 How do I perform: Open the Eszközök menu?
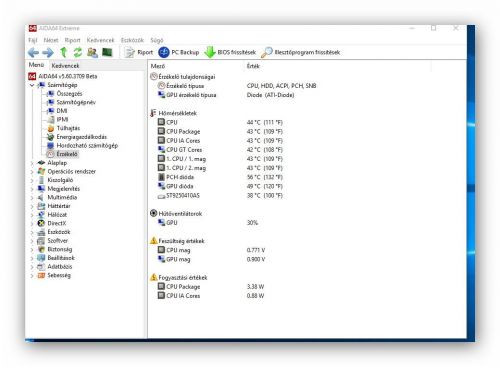pyautogui.click(x=132, y=40)
